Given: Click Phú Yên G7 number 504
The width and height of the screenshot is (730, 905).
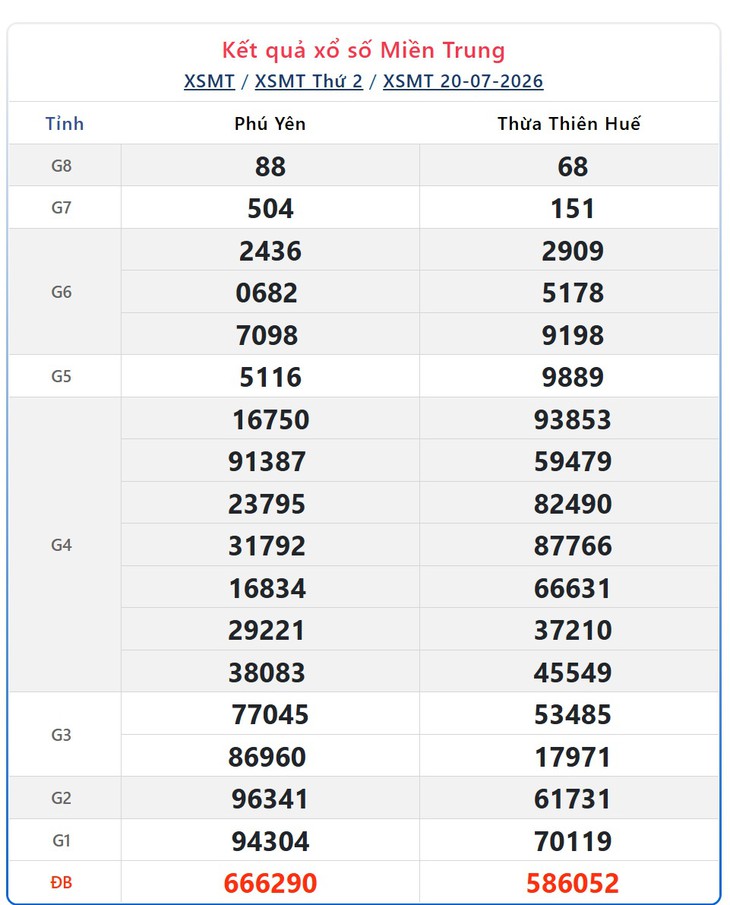Looking at the screenshot, I should point(270,208).
